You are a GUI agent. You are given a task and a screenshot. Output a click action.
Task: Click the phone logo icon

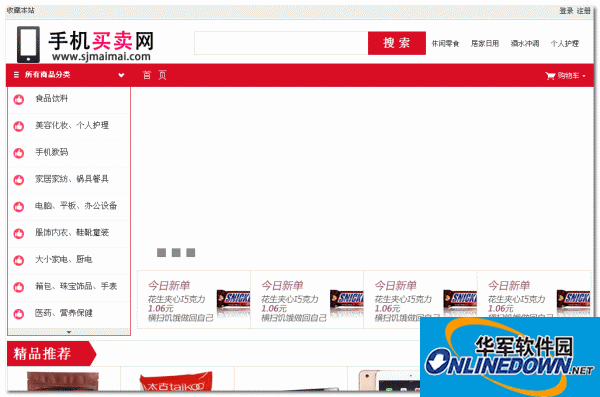pyautogui.click(x=28, y=44)
